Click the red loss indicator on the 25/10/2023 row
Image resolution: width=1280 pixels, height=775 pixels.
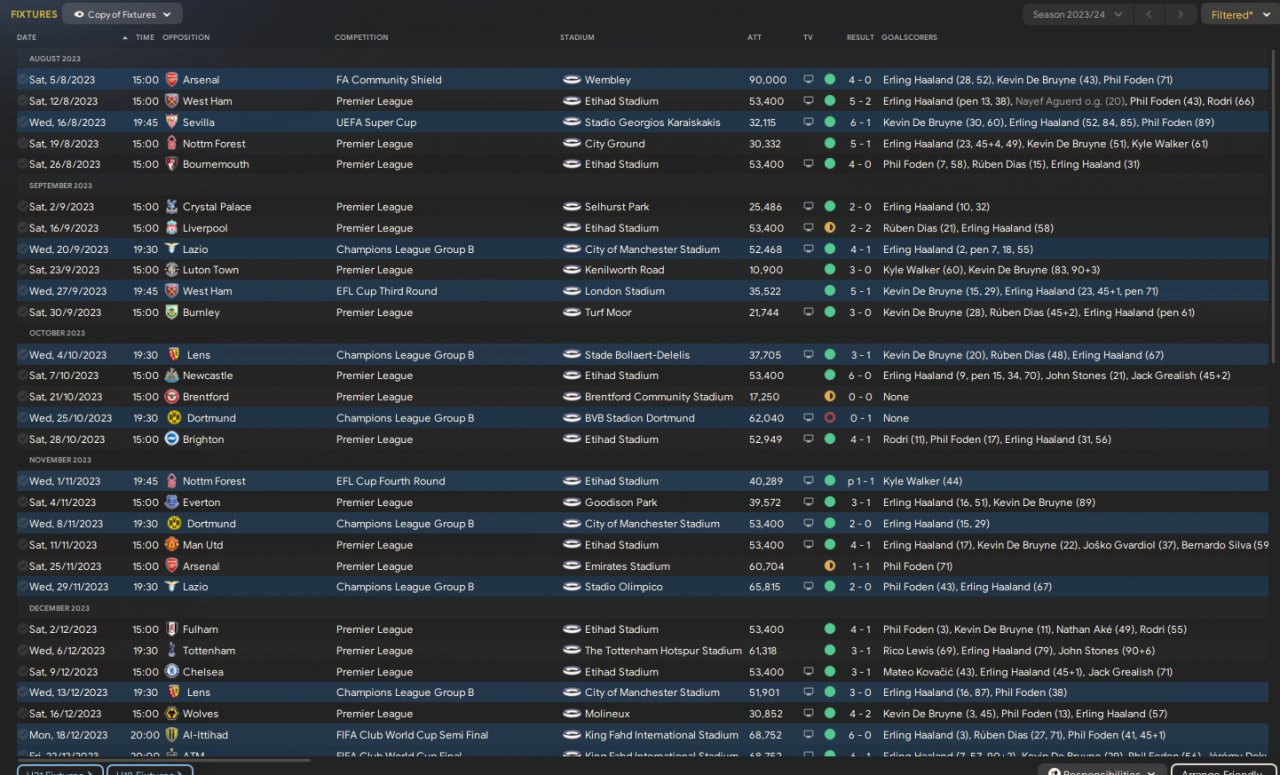tap(830, 418)
